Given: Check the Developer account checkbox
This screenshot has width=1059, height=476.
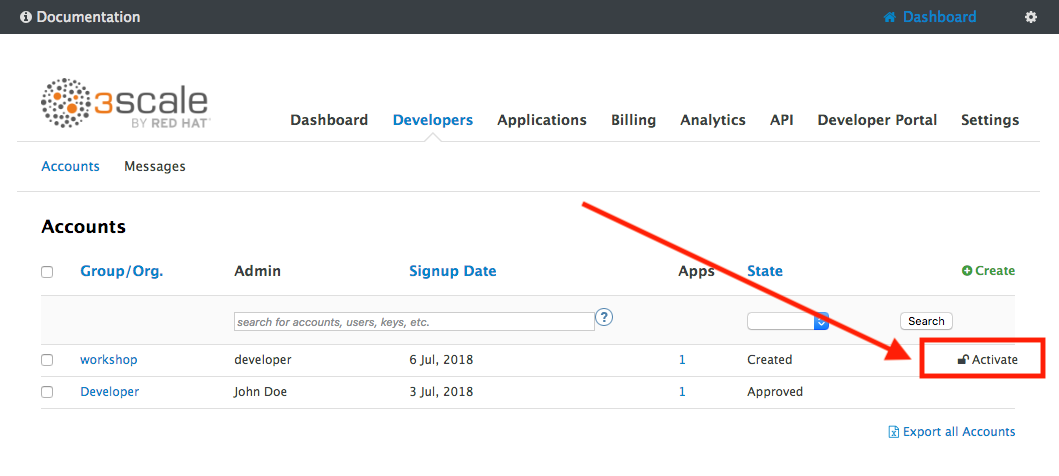Looking at the screenshot, I should coord(47,392).
